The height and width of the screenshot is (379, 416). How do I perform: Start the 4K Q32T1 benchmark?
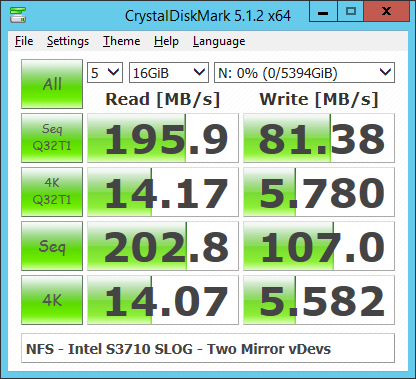pyautogui.click(x=52, y=192)
